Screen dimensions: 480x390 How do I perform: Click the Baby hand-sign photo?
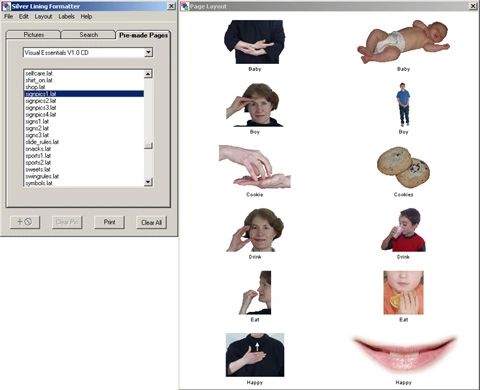pos(255,42)
